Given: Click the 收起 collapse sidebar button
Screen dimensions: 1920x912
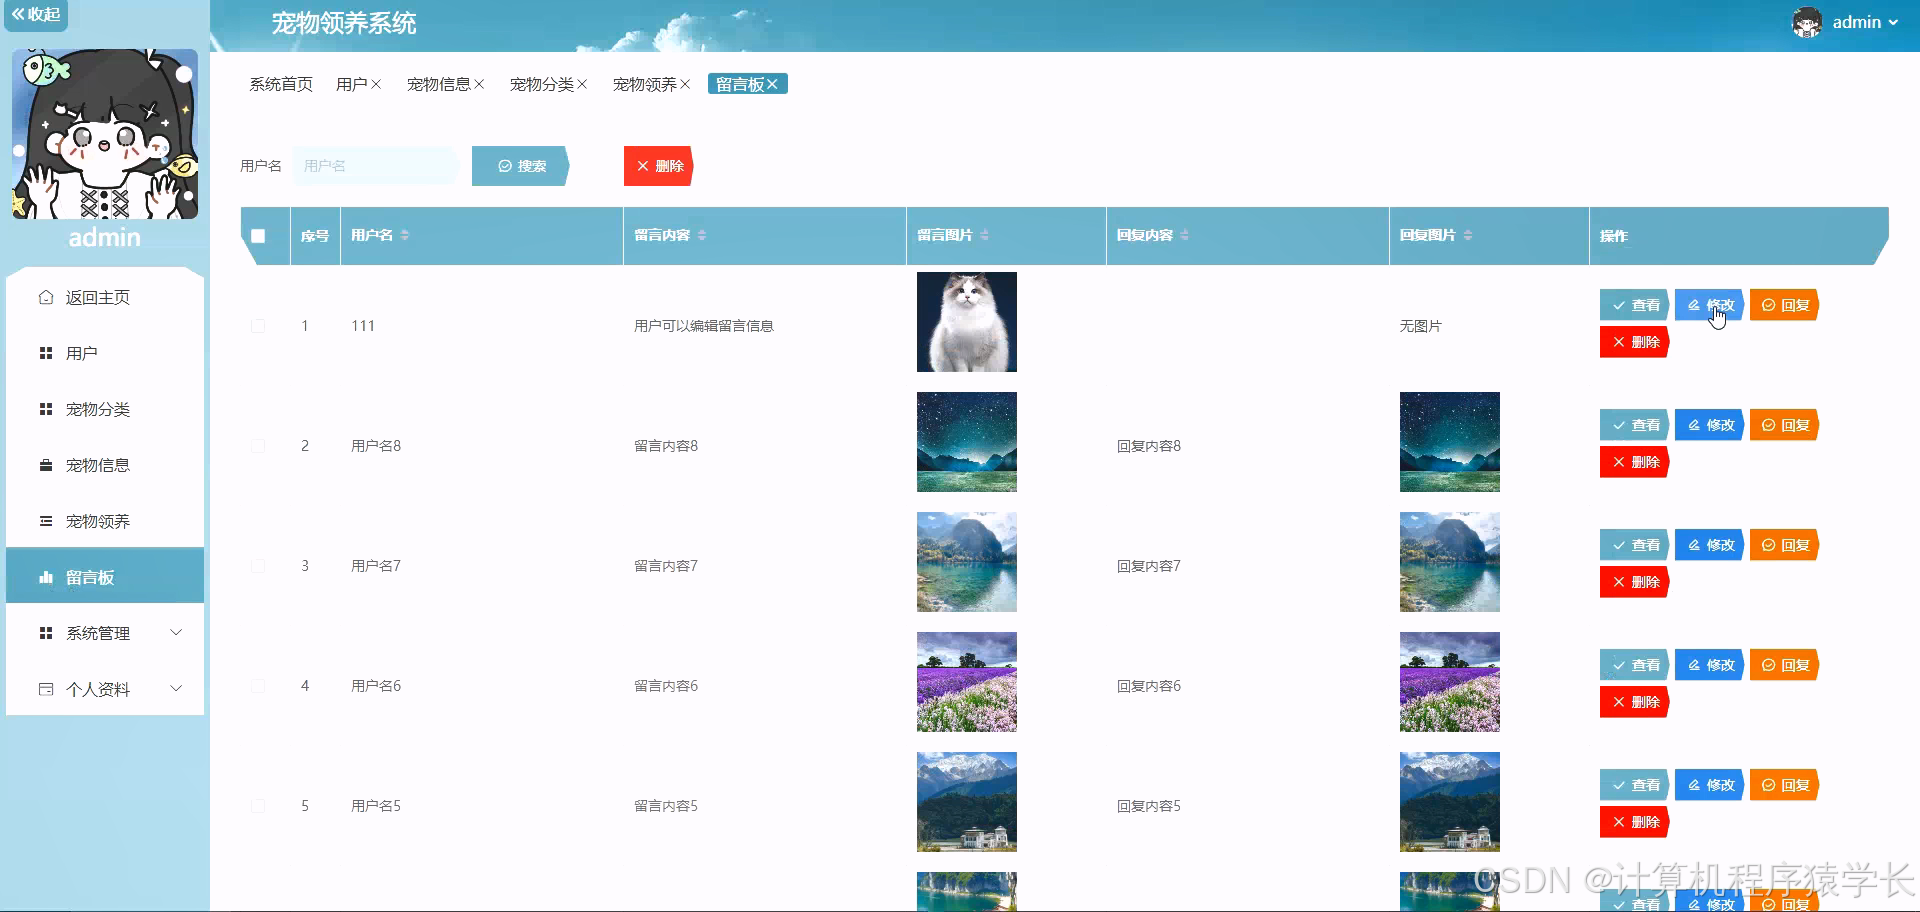Looking at the screenshot, I should pyautogui.click(x=36, y=16).
